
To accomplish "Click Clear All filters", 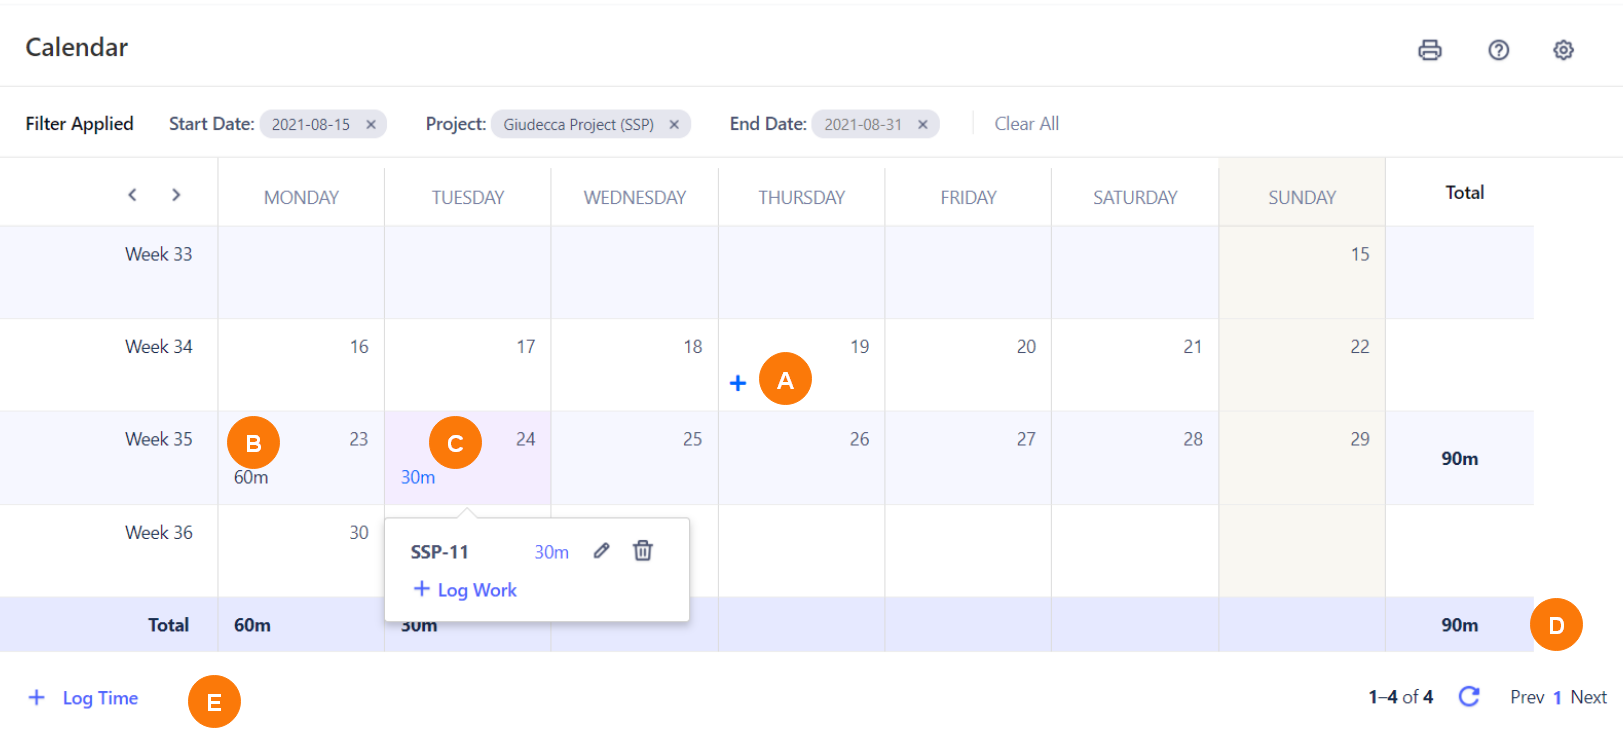I will [1026, 124].
